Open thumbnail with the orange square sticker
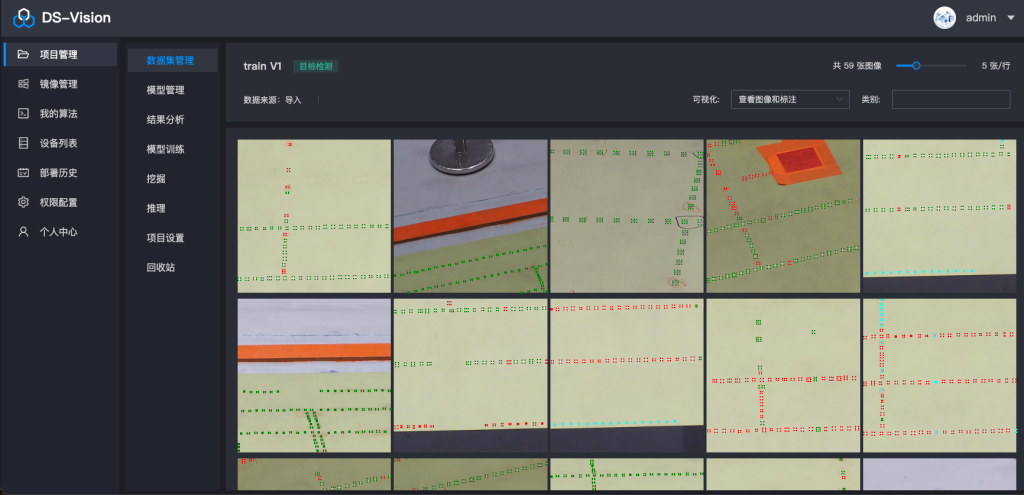This screenshot has width=1024, height=495. pos(783,216)
